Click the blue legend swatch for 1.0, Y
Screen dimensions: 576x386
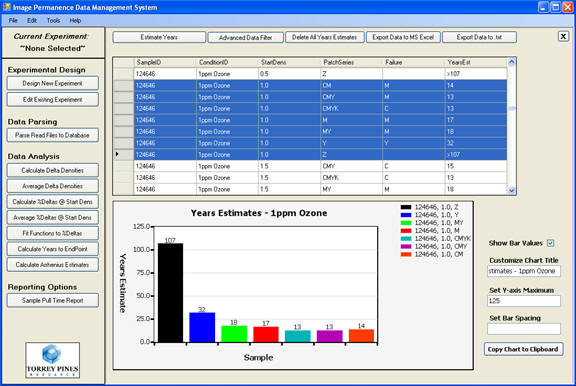coord(406,215)
